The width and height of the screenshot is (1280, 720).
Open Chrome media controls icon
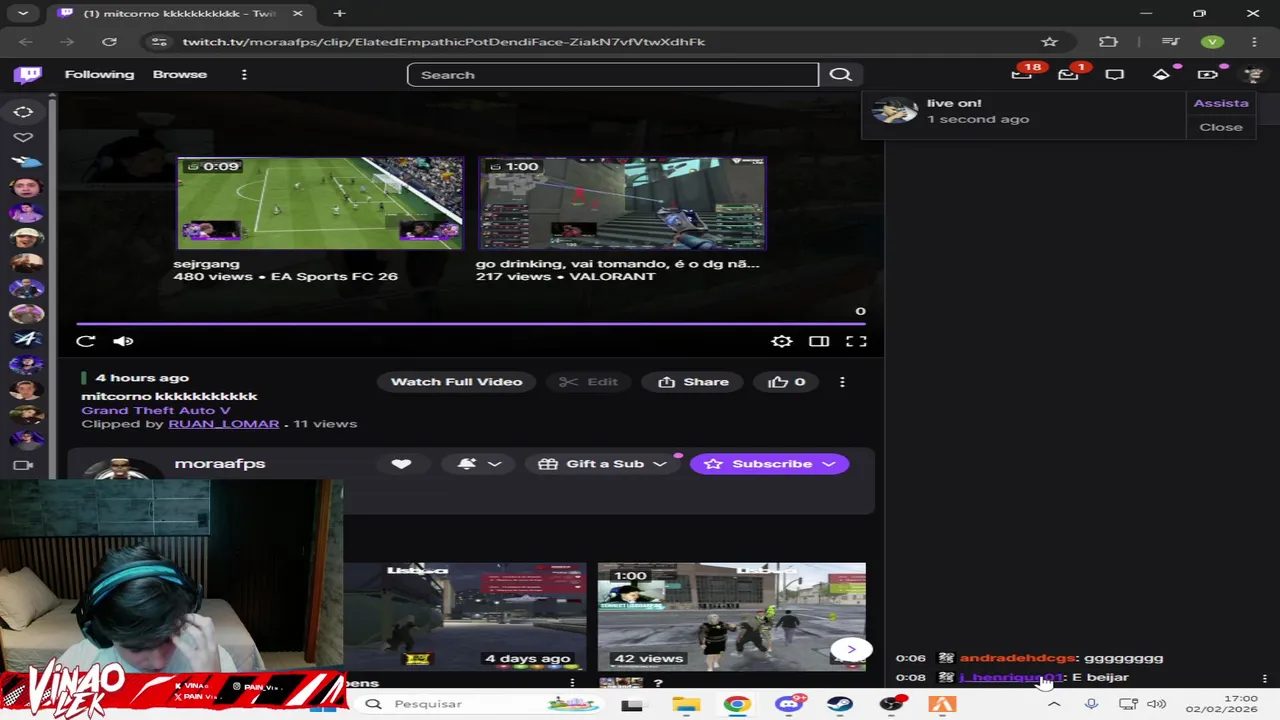pos(1170,42)
